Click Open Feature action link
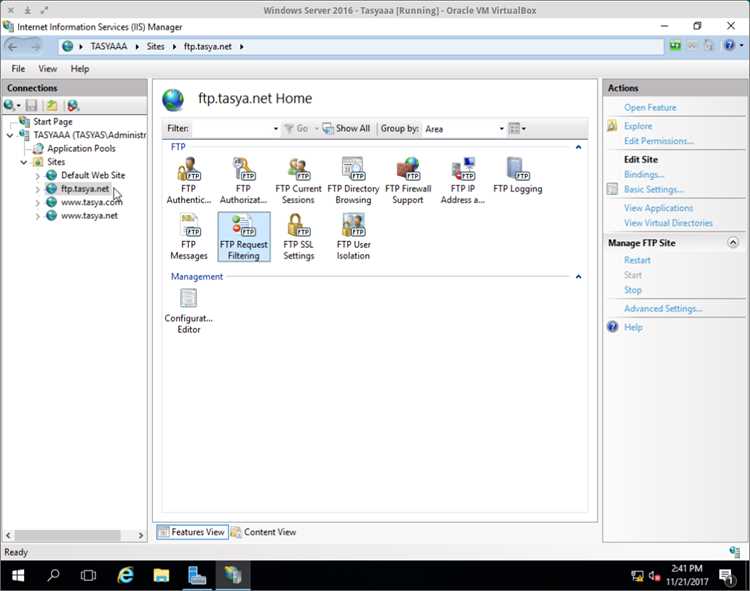 650,108
